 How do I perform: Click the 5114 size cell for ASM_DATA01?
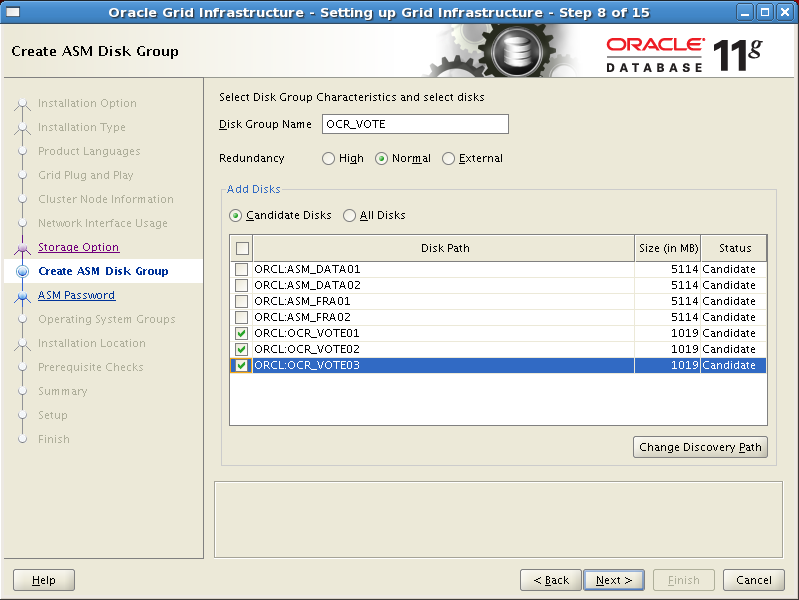click(668, 269)
